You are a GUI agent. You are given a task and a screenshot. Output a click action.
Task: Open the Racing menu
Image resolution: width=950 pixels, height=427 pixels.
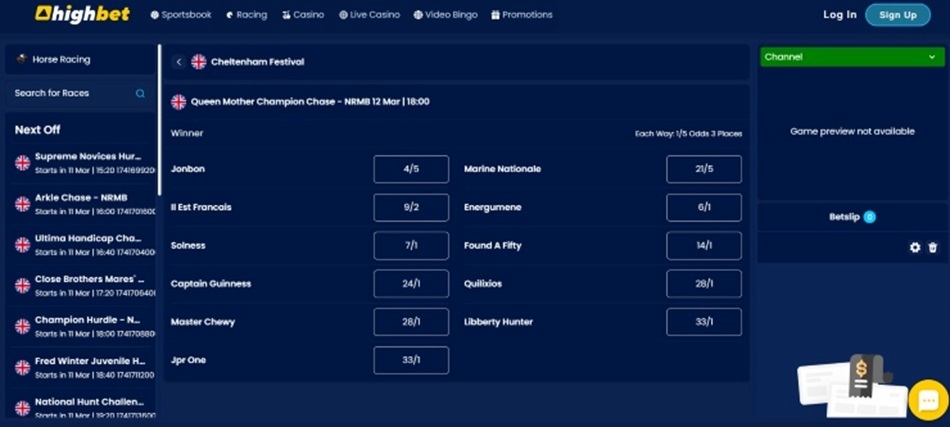pyautogui.click(x=246, y=15)
